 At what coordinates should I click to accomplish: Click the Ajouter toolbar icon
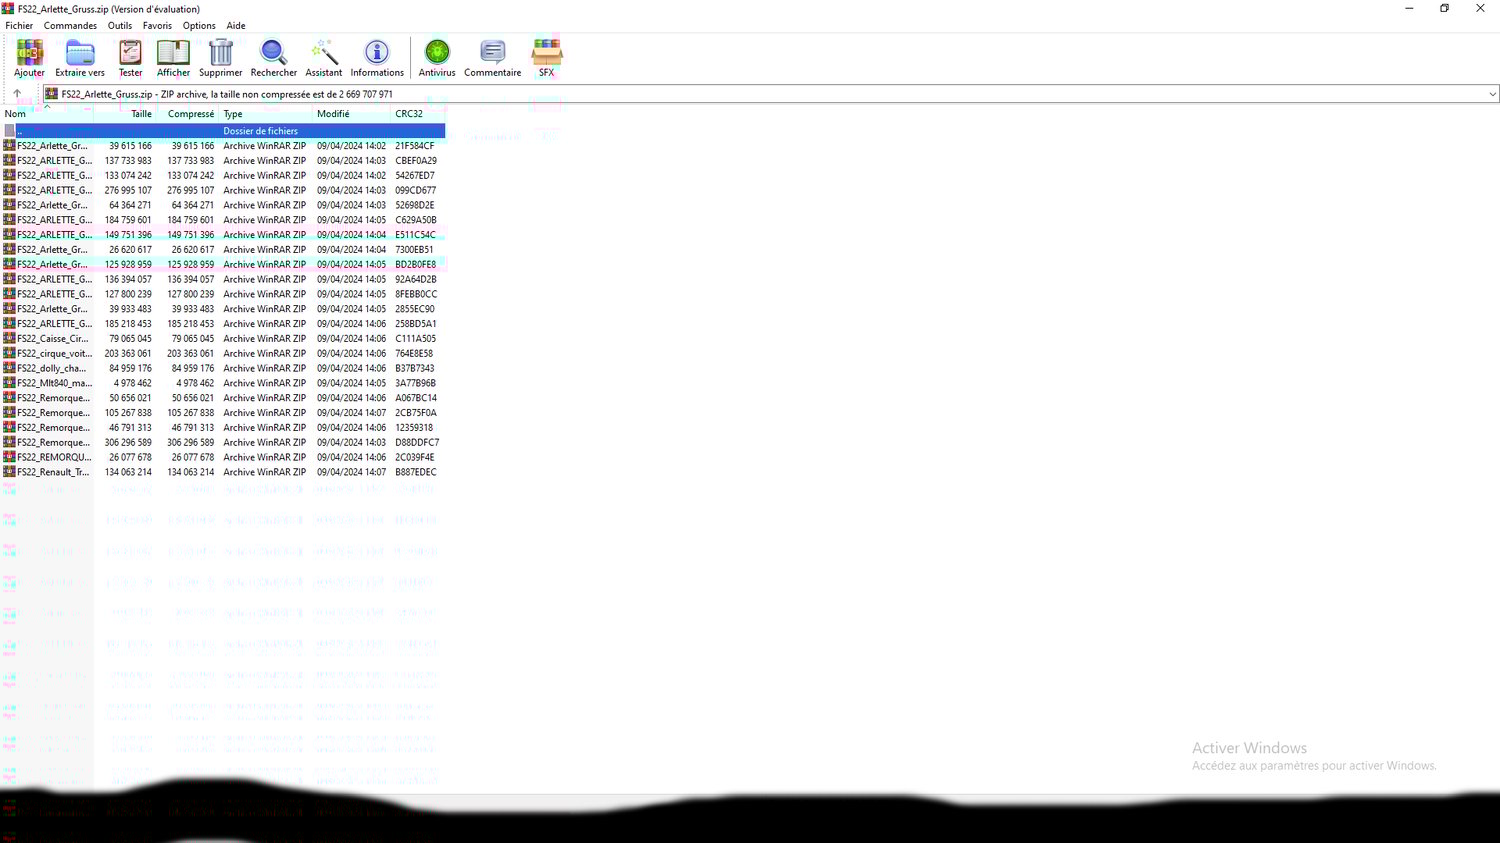(x=29, y=52)
